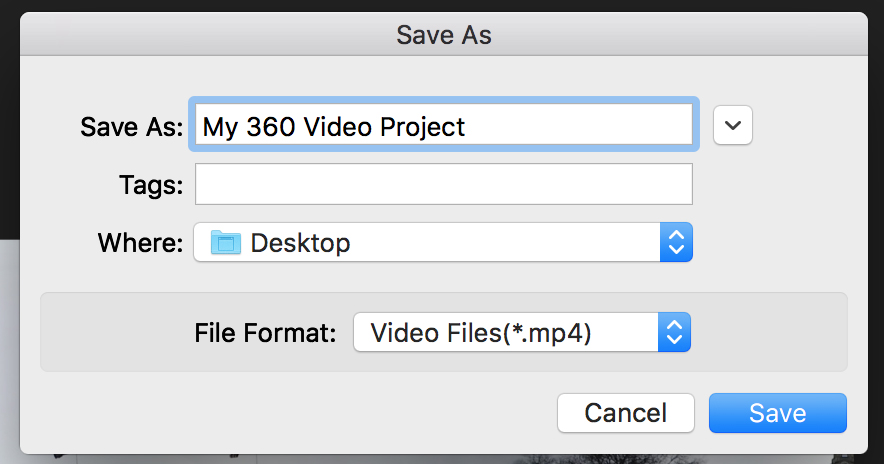Image resolution: width=884 pixels, height=464 pixels.
Task: Place cursor in "My 360 Video Project" text
Action: 334,127
